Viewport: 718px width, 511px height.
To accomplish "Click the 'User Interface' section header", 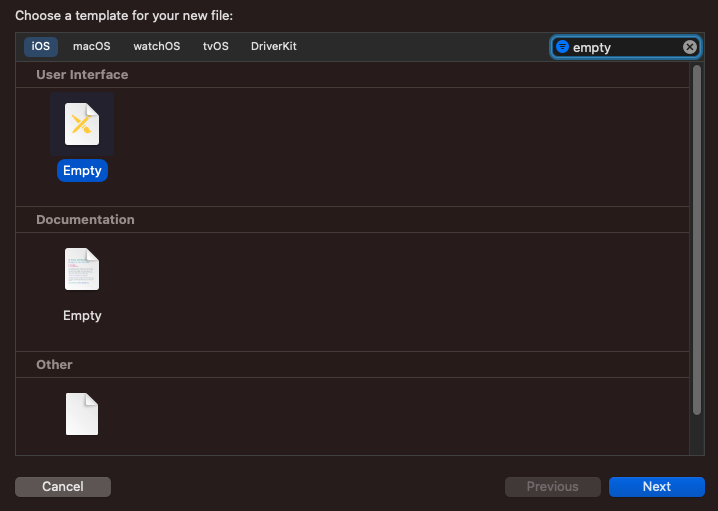I will [x=82, y=75].
